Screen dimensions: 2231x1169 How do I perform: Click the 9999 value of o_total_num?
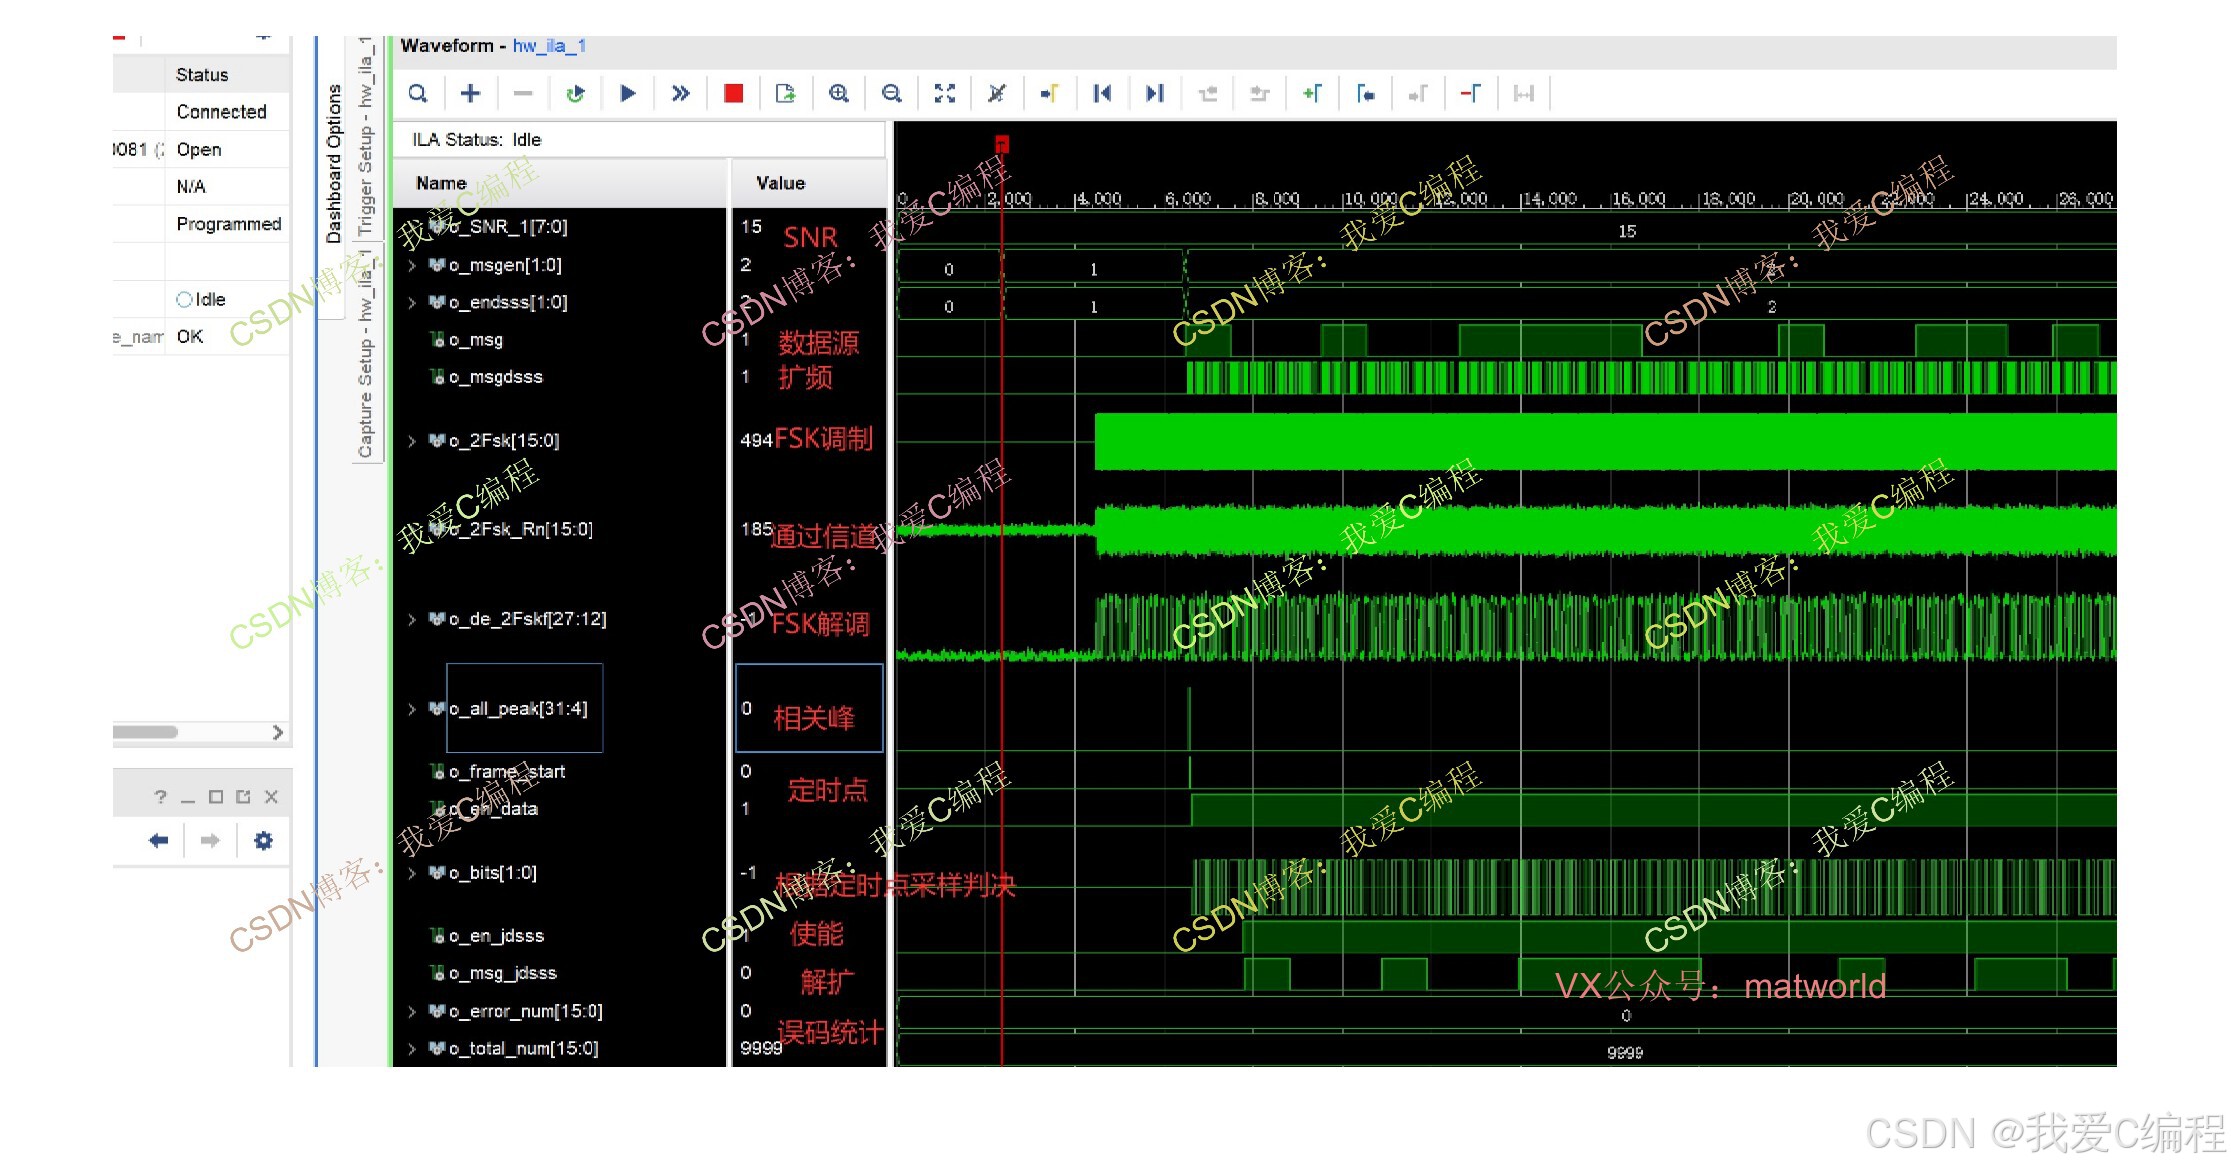pos(761,1048)
